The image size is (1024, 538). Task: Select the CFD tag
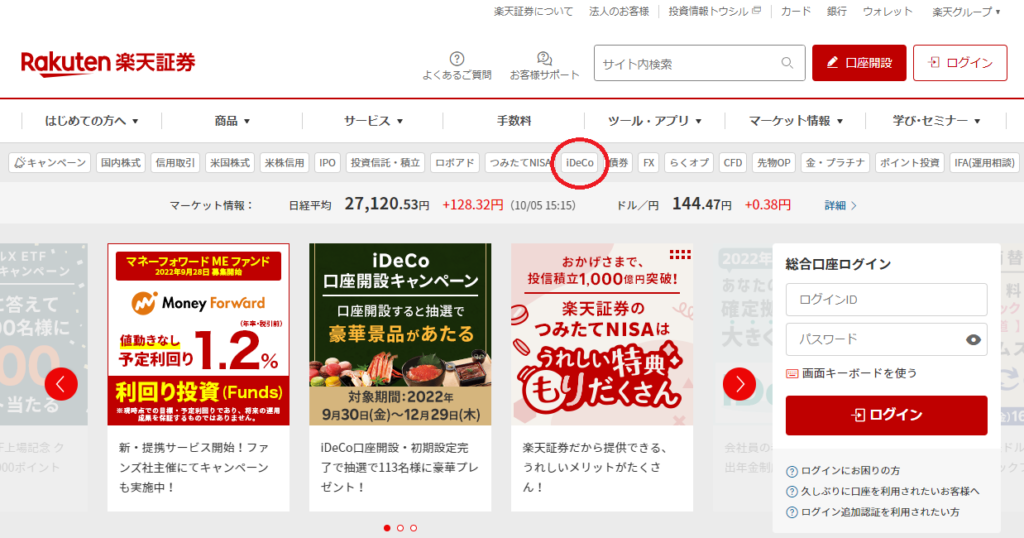(733, 163)
